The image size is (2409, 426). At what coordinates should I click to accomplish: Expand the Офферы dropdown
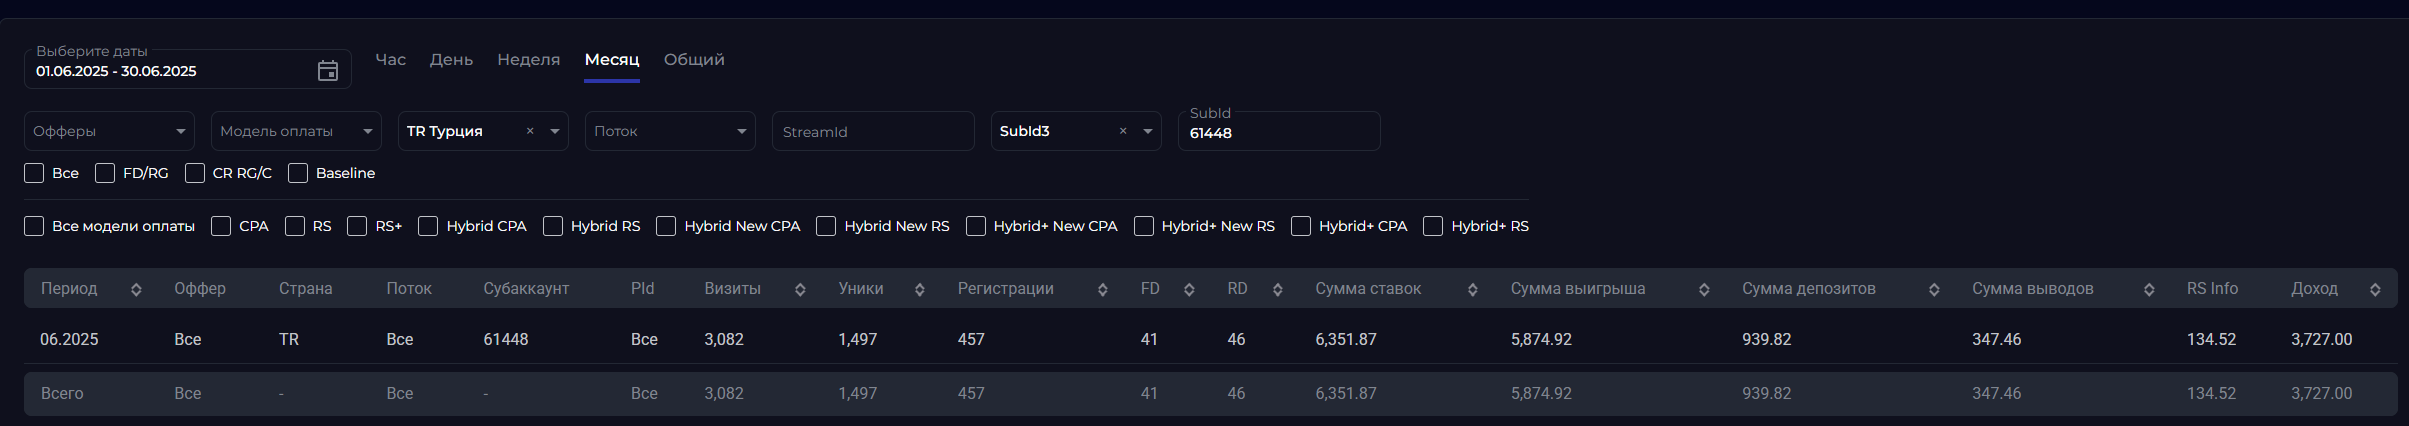click(108, 131)
